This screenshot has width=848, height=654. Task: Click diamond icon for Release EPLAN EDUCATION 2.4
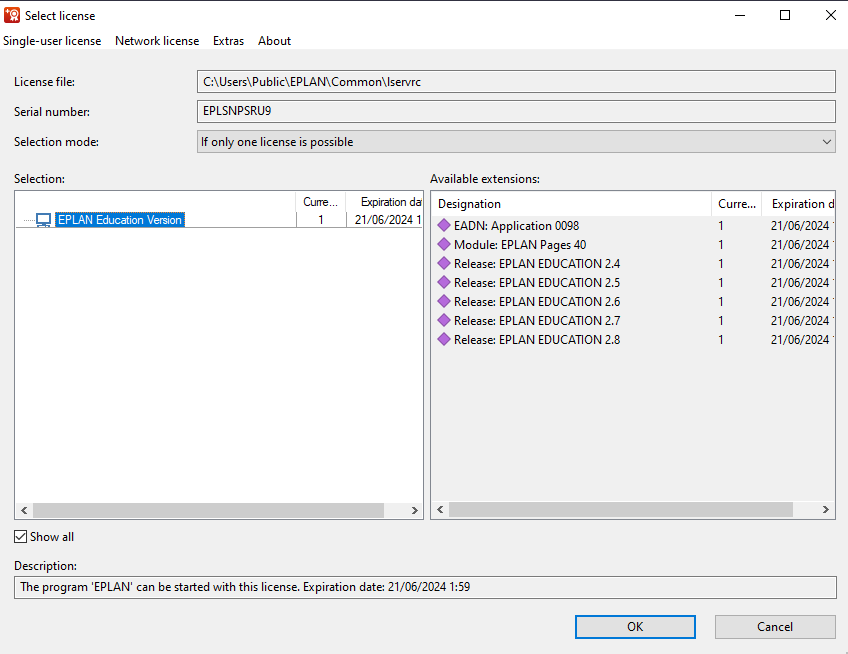[x=444, y=263]
